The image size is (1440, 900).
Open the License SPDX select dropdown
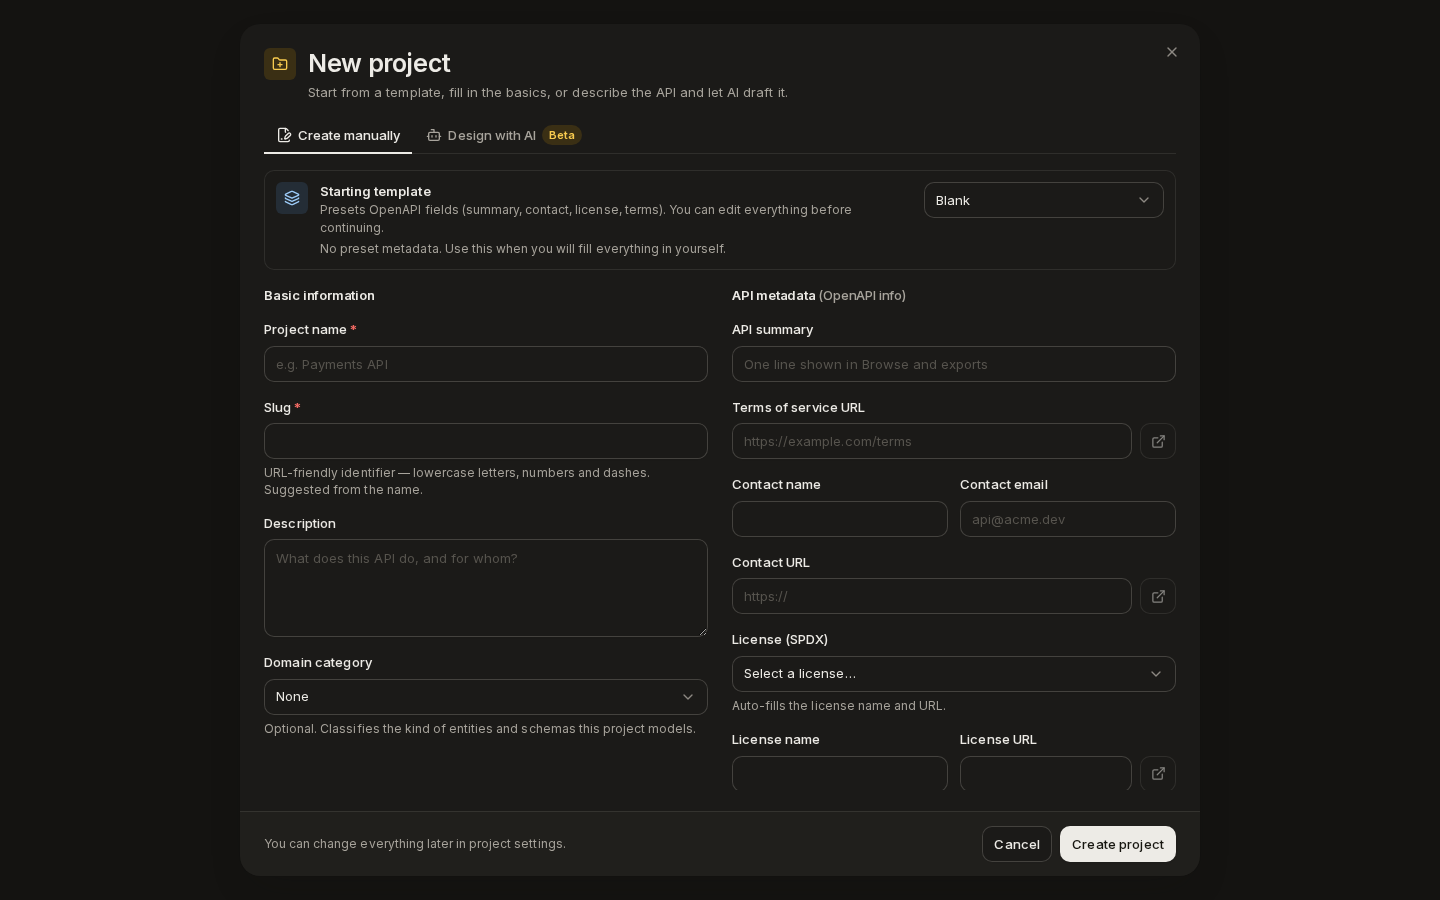(x=954, y=674)
